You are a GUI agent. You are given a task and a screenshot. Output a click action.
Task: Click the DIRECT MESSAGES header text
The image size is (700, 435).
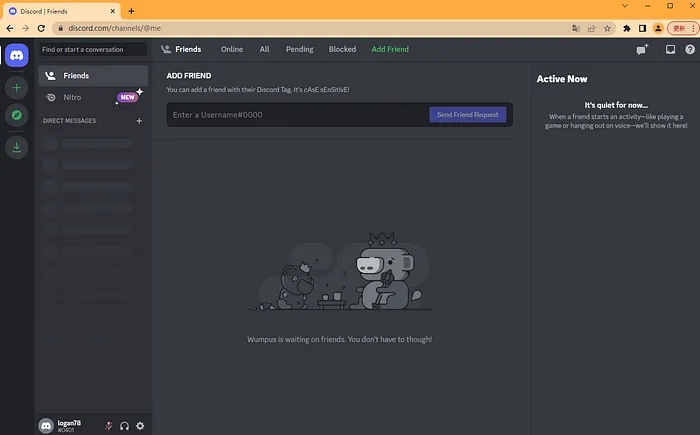point(69,121)
